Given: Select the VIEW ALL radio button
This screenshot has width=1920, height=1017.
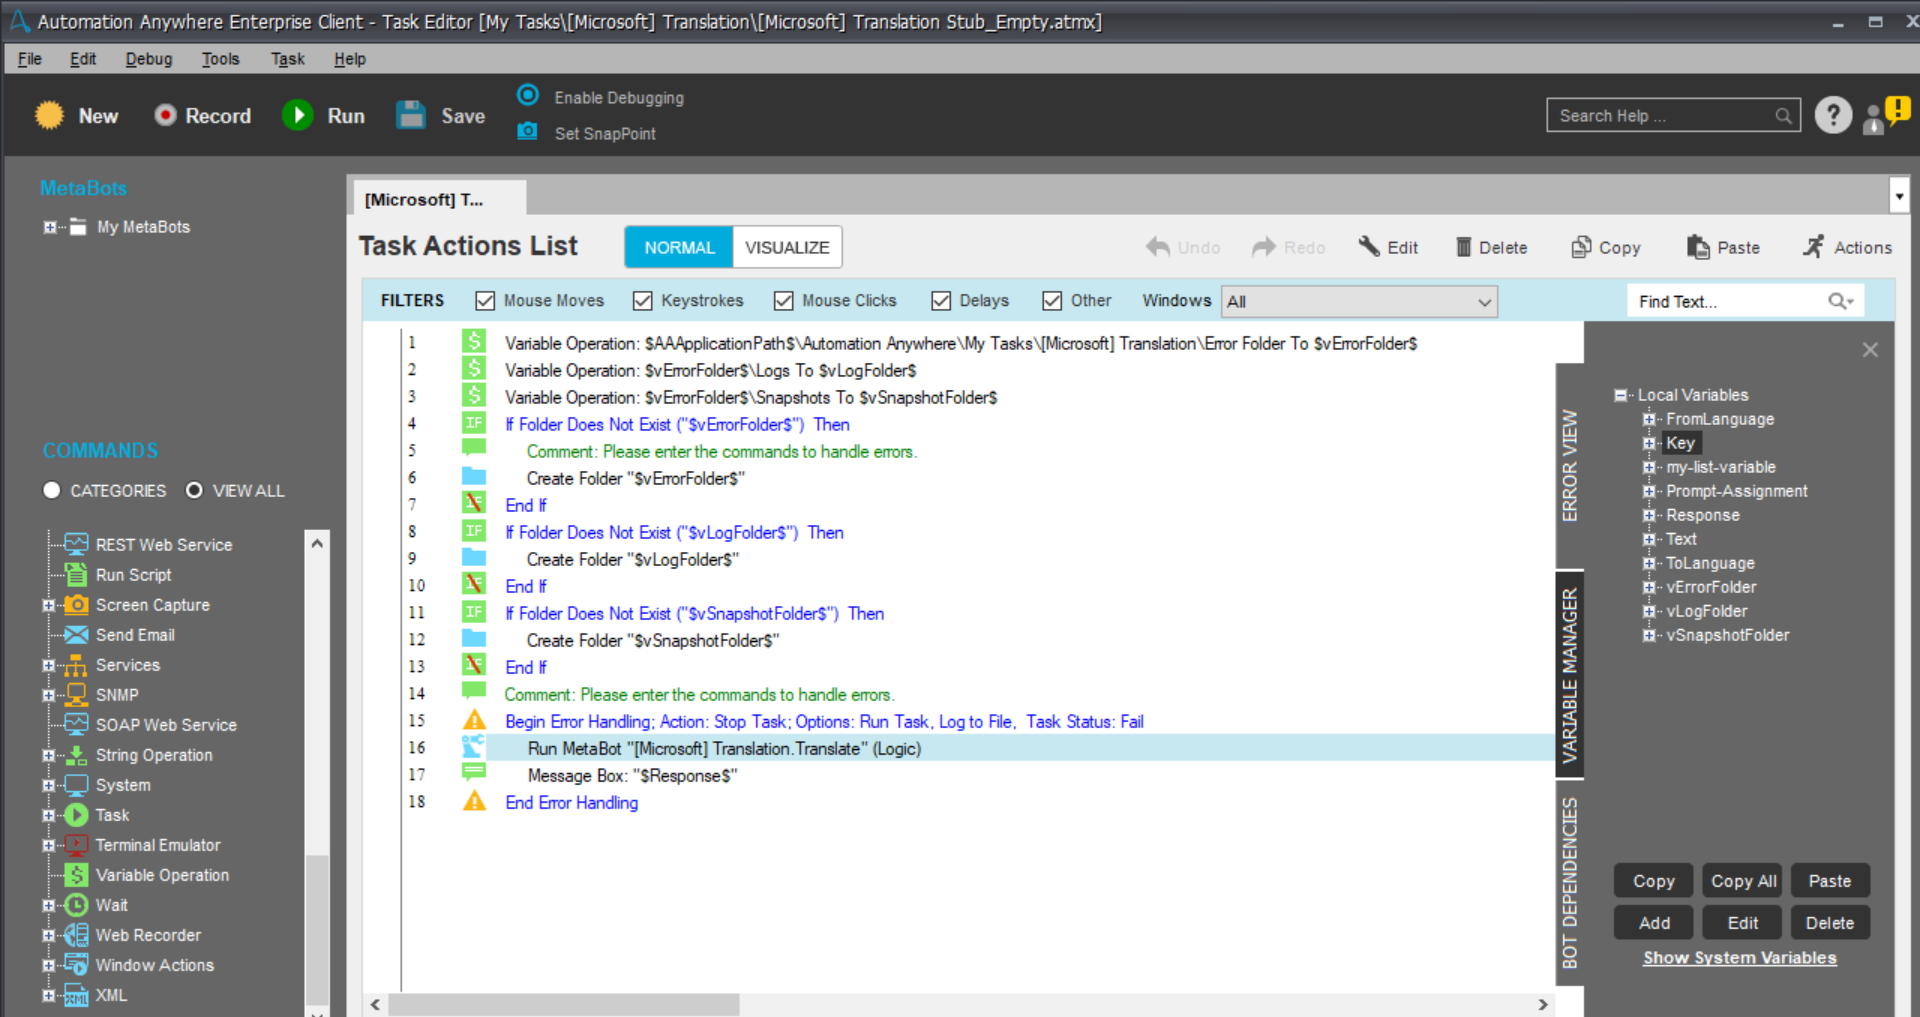Looking at the screenshot, I should [194, 490].
